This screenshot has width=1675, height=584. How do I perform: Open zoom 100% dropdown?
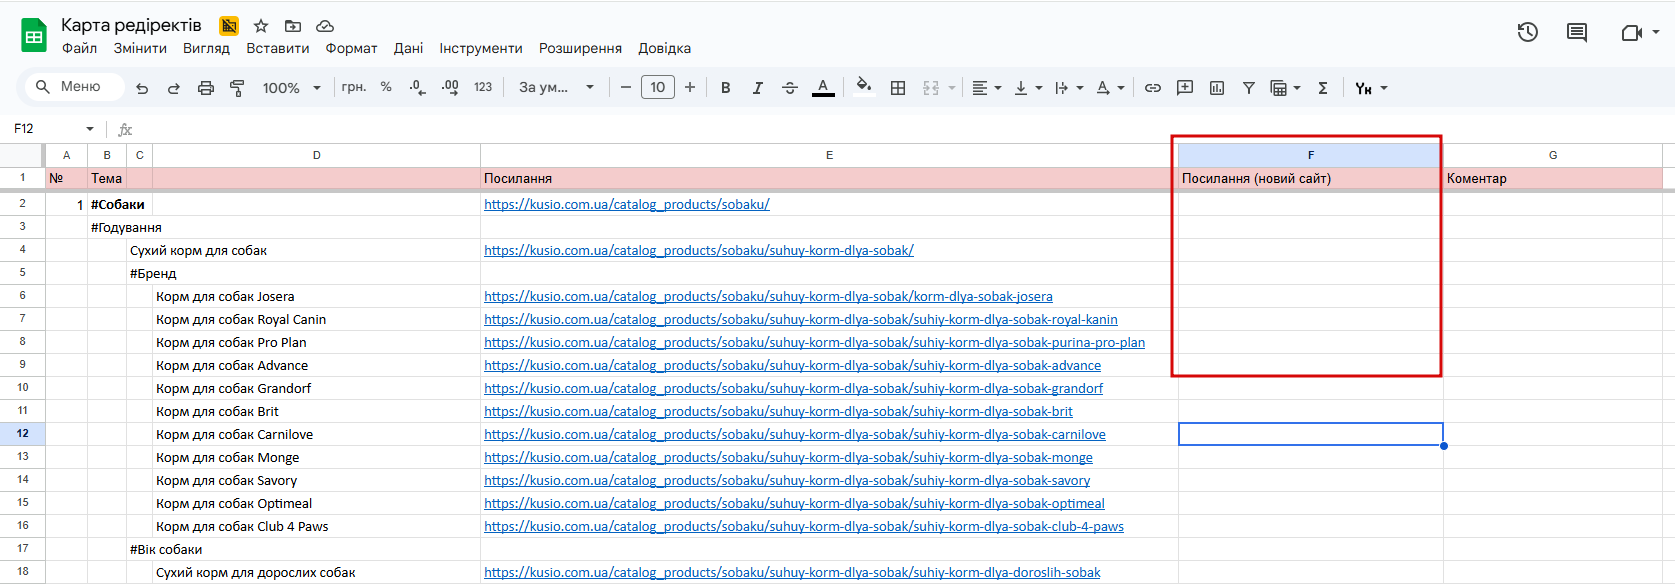coord(291,88)
